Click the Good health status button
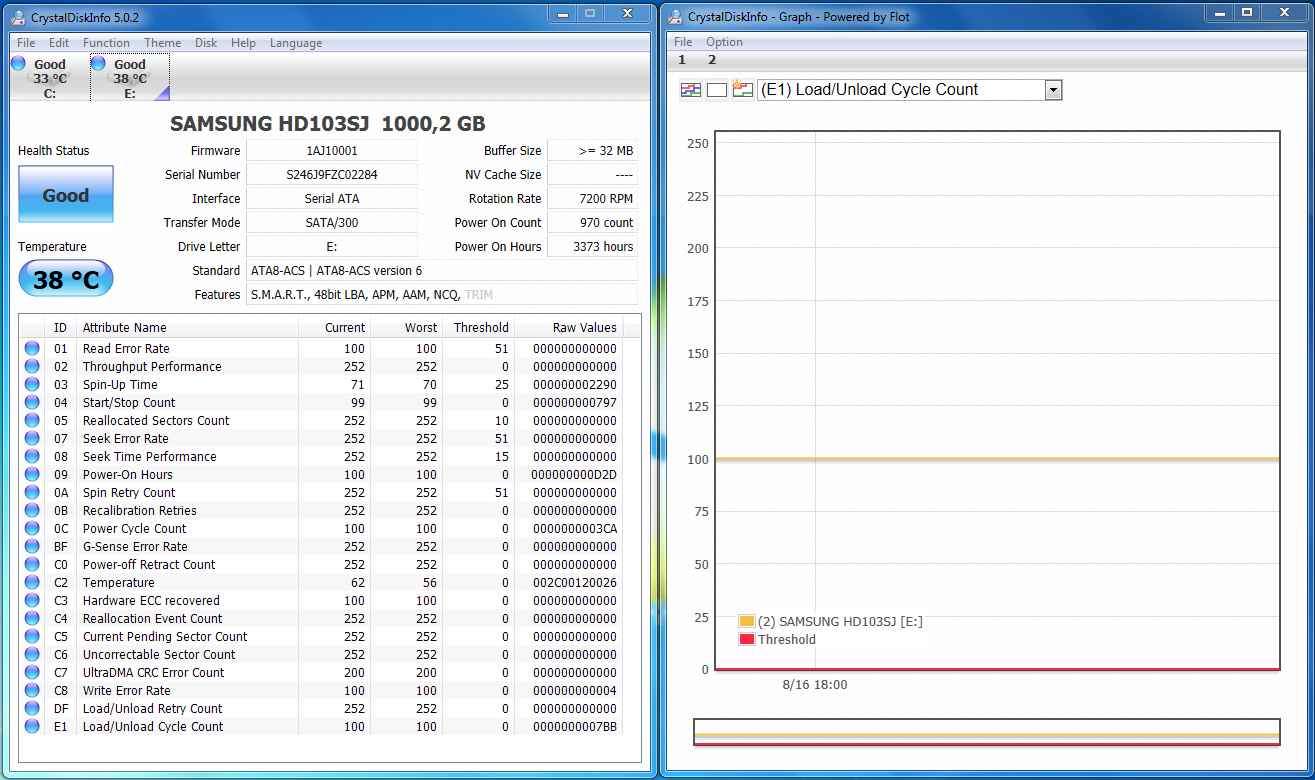Viewport: 1315px width, 780px height. (66, 194)
